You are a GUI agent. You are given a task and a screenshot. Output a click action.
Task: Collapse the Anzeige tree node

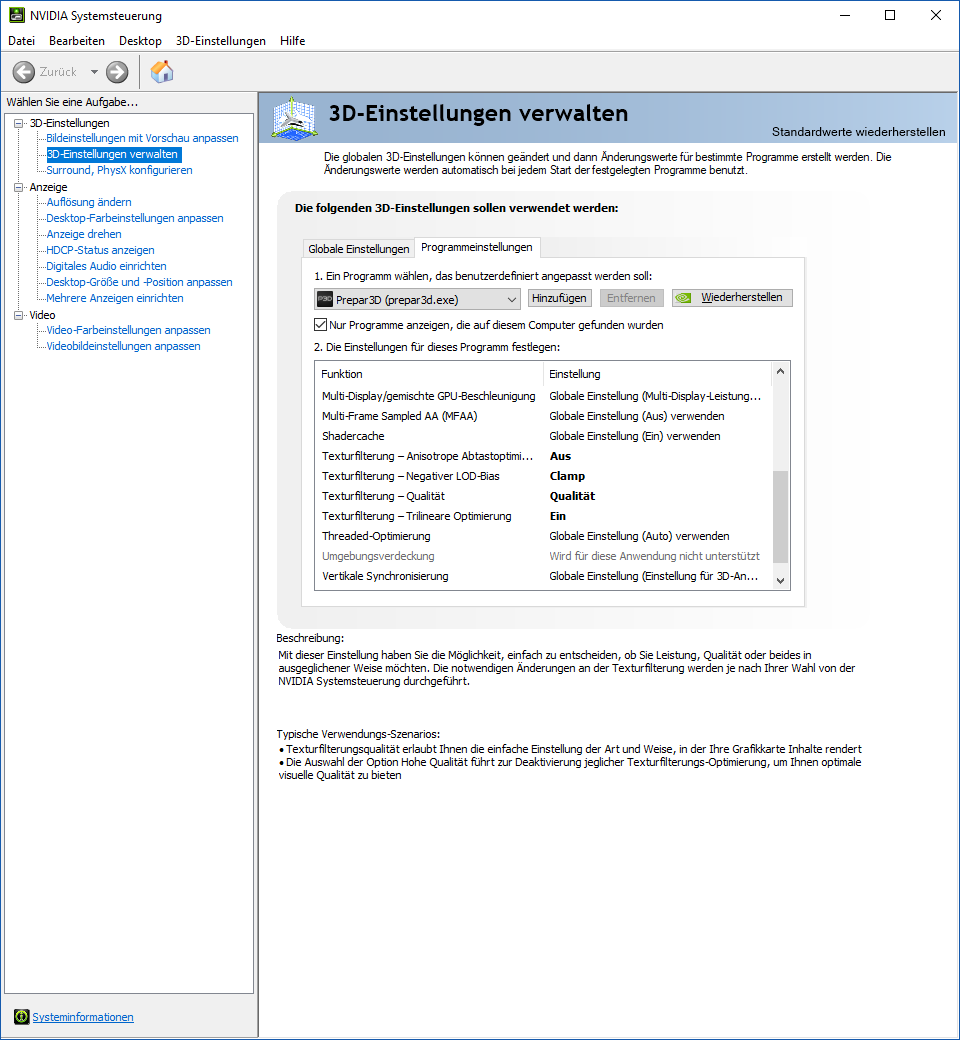pos(19,188)
